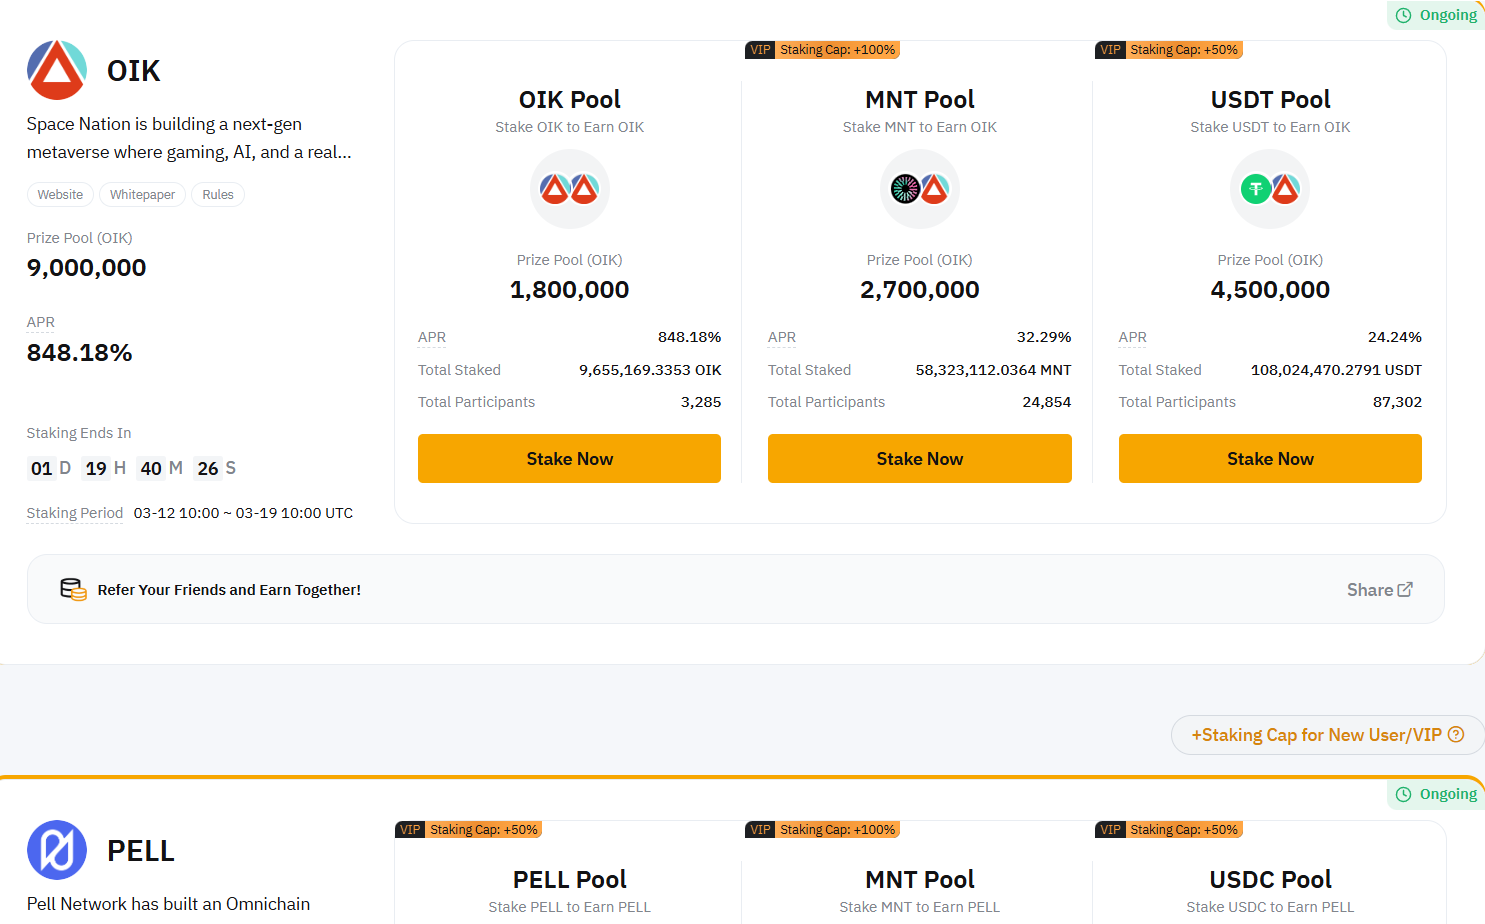Click the 1,800,000 prize pool value

pyautogui.click(x=570, y=290)
